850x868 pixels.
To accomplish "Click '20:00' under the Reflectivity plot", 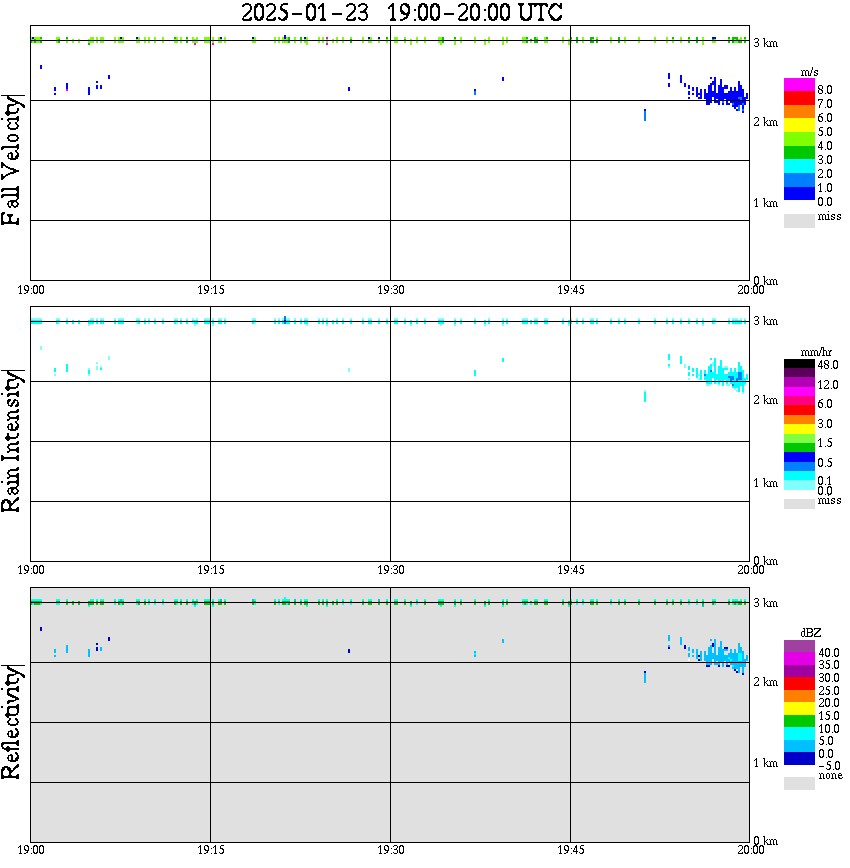I will [751, 850].
